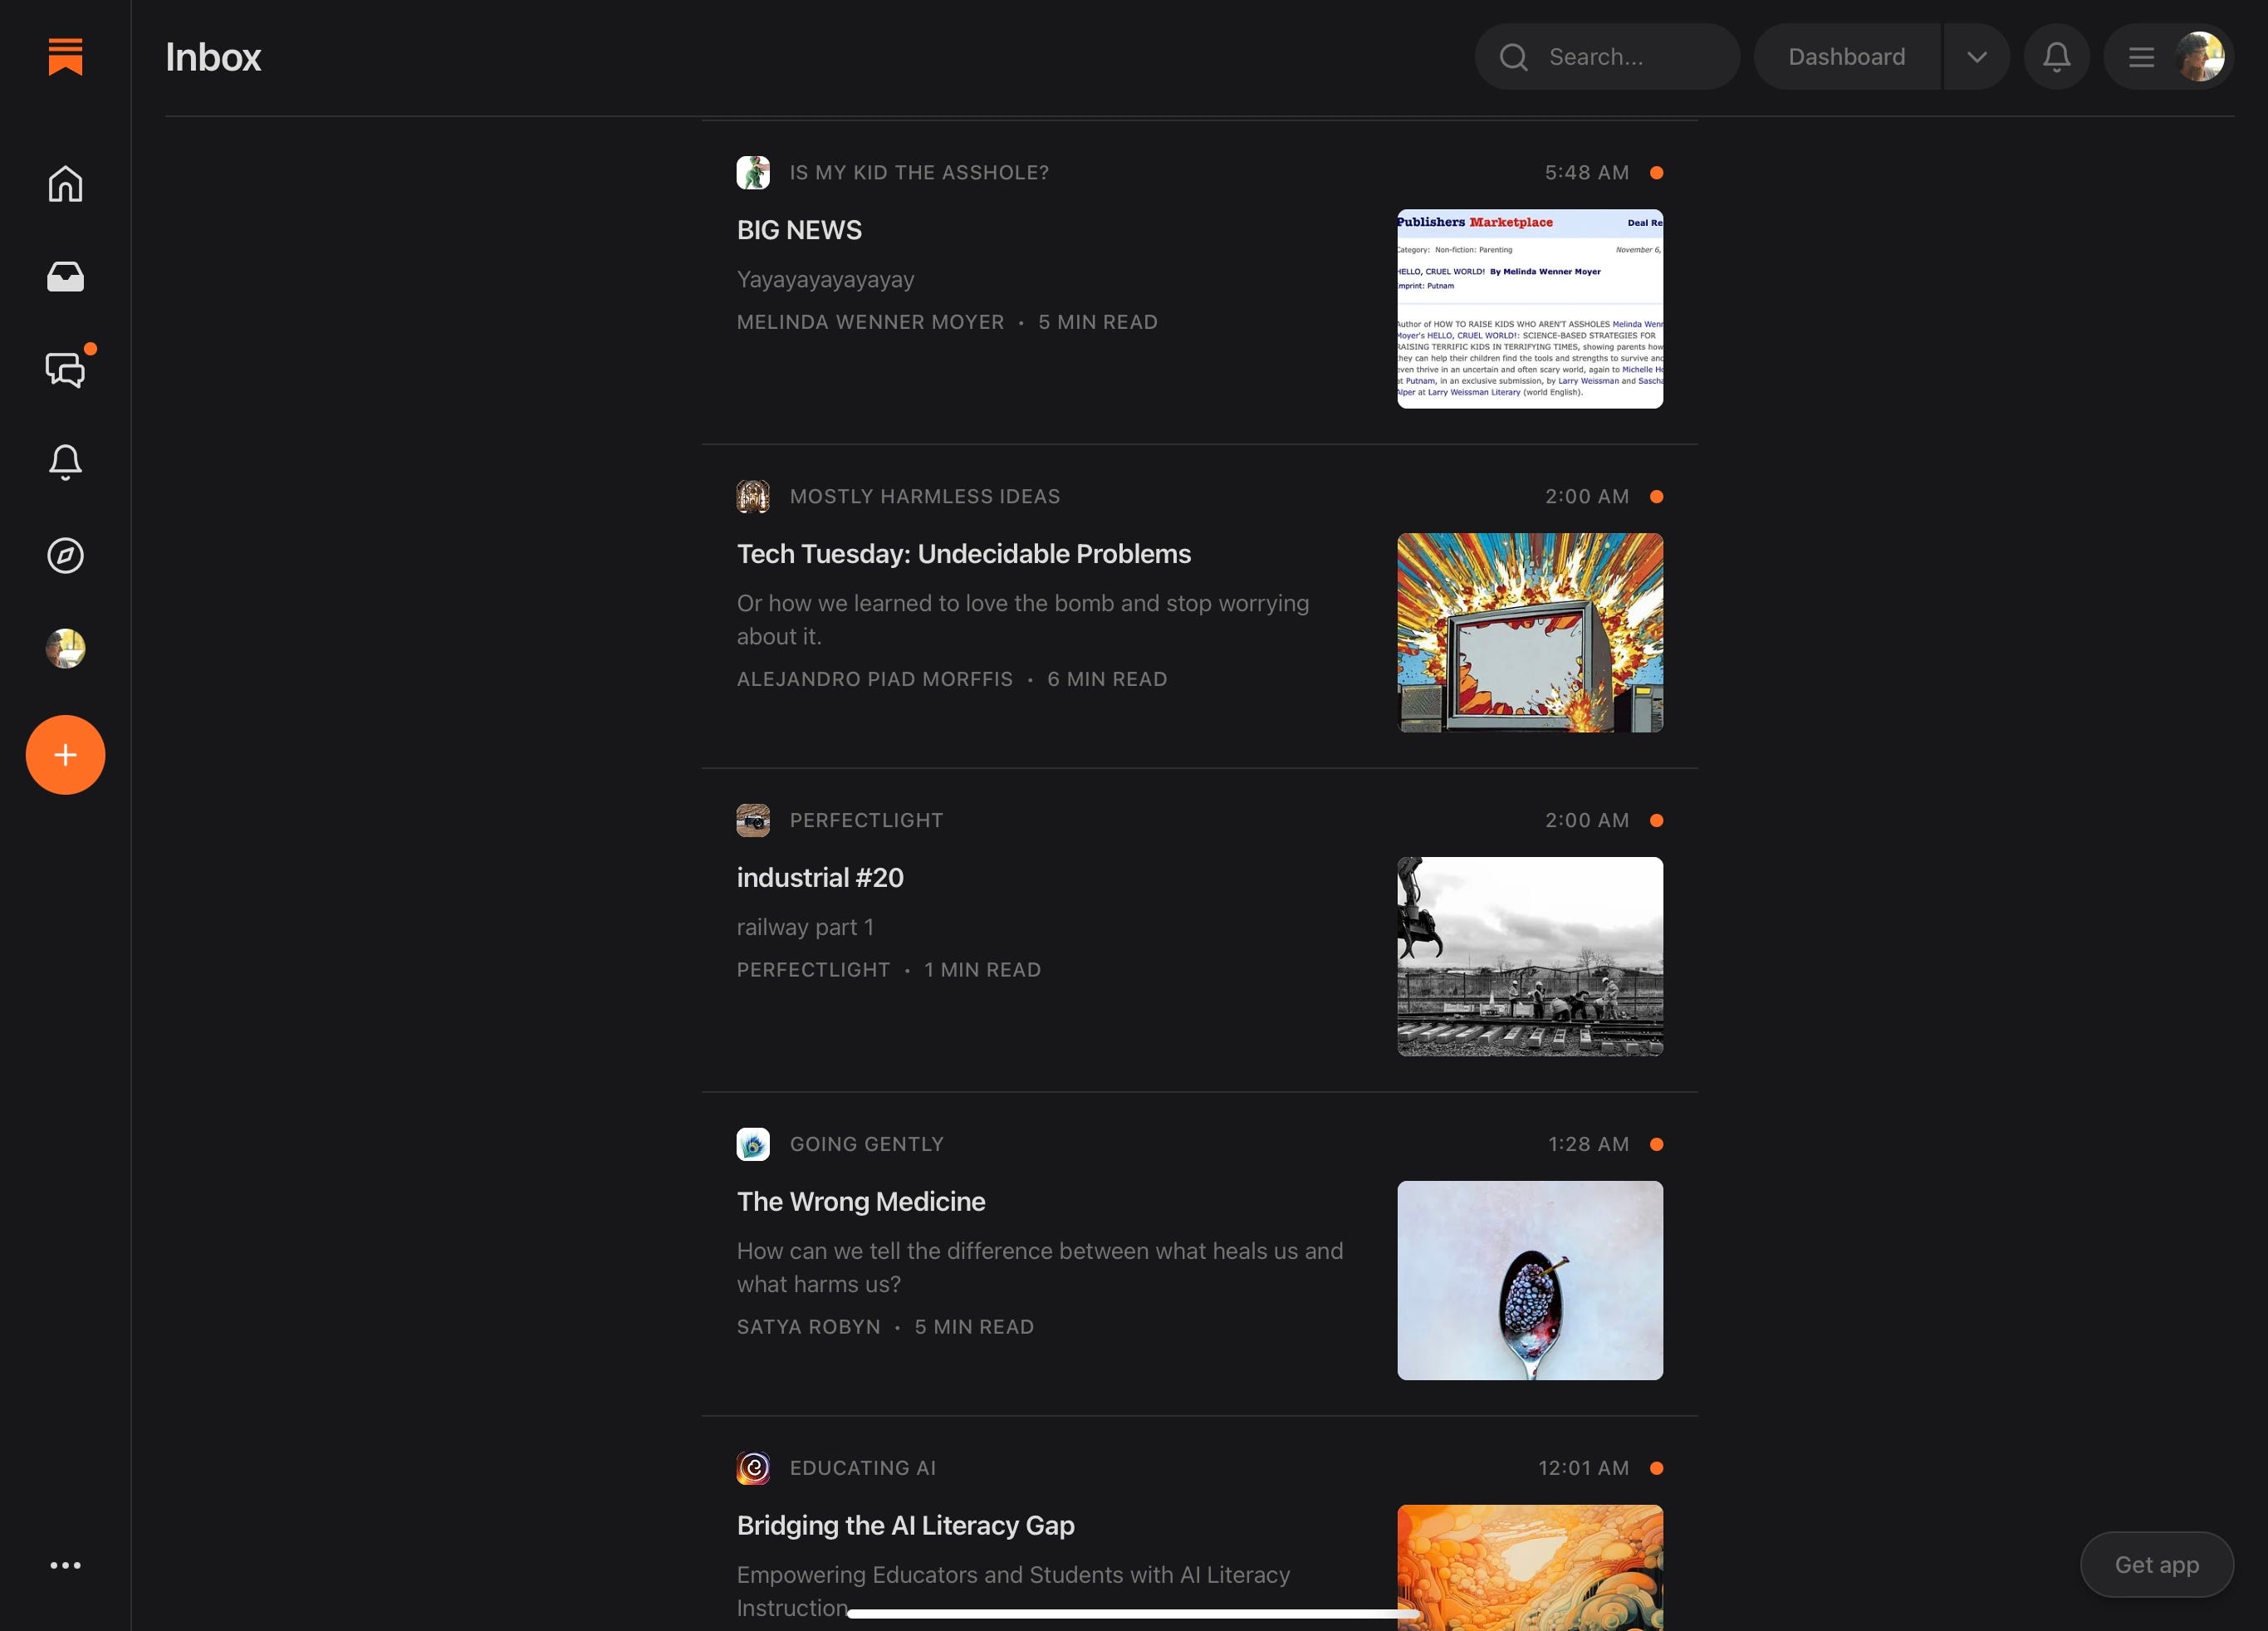Click author Satya Robyn byline
Screen dimensions: 2268x1631
[x=808, y=1327]
